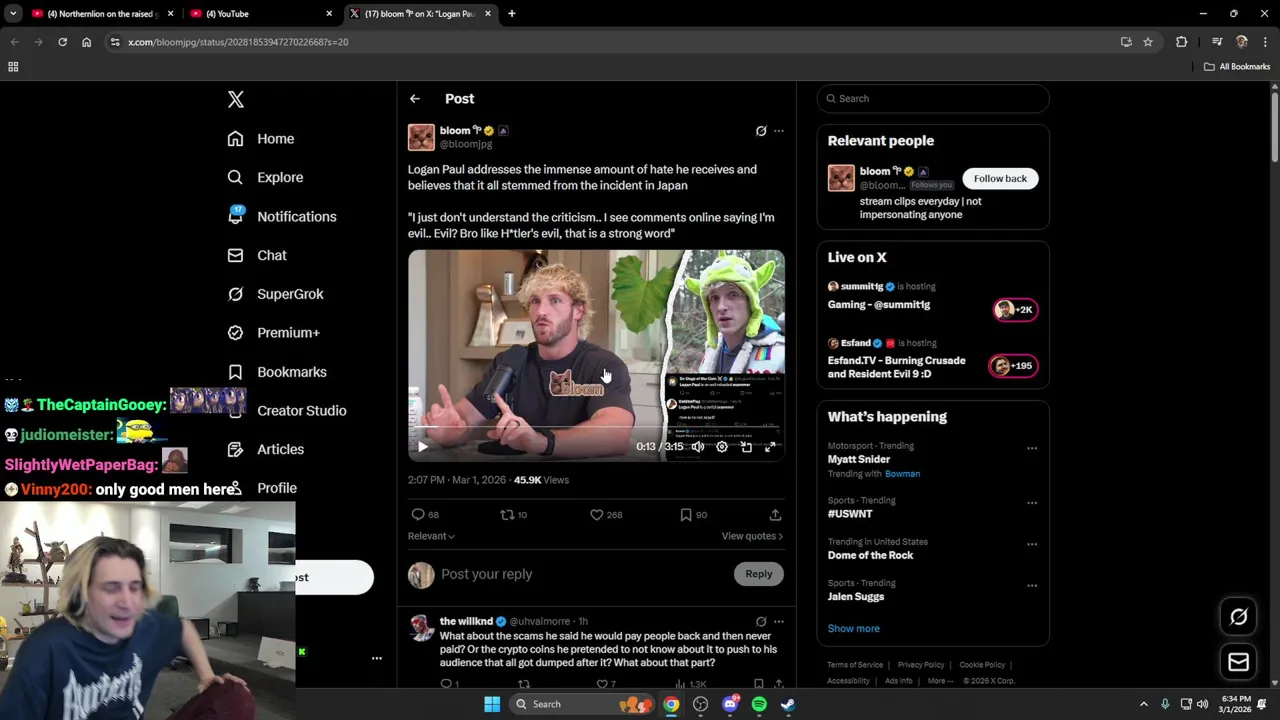The width and height of the screenshot is (1280, 720).
Task: Open more options for #USWNT trend
Action: [1032, 503]
